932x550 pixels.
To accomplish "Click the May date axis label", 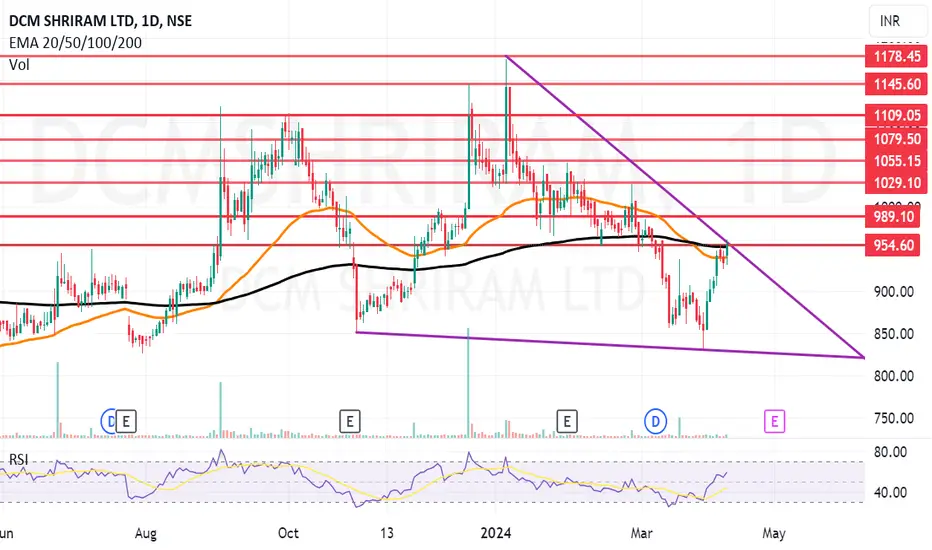I will (774, 533).
